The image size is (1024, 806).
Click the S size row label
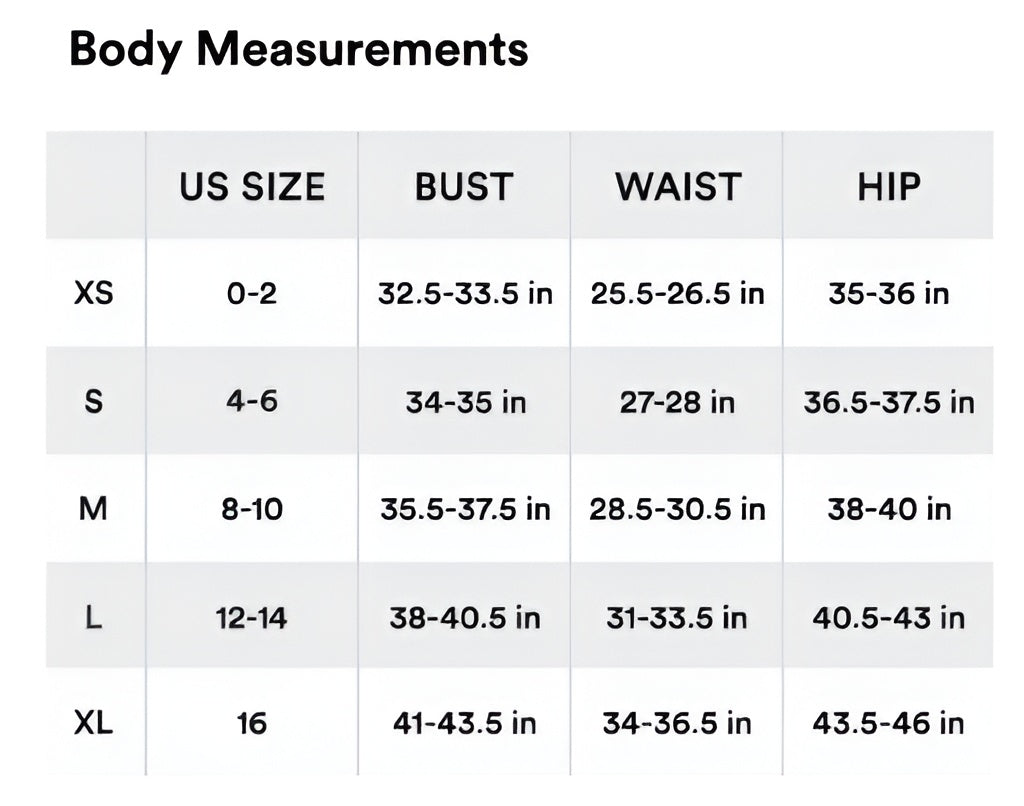94,402
